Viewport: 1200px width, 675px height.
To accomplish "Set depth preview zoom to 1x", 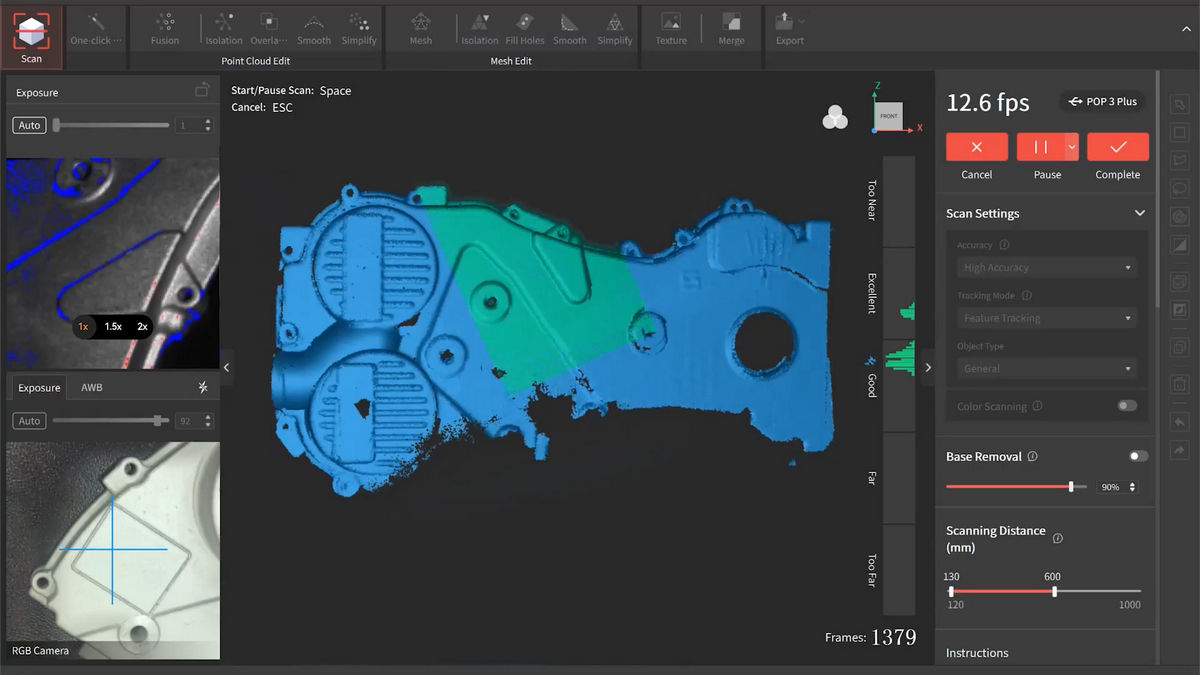I will click(x=84, y=326).
